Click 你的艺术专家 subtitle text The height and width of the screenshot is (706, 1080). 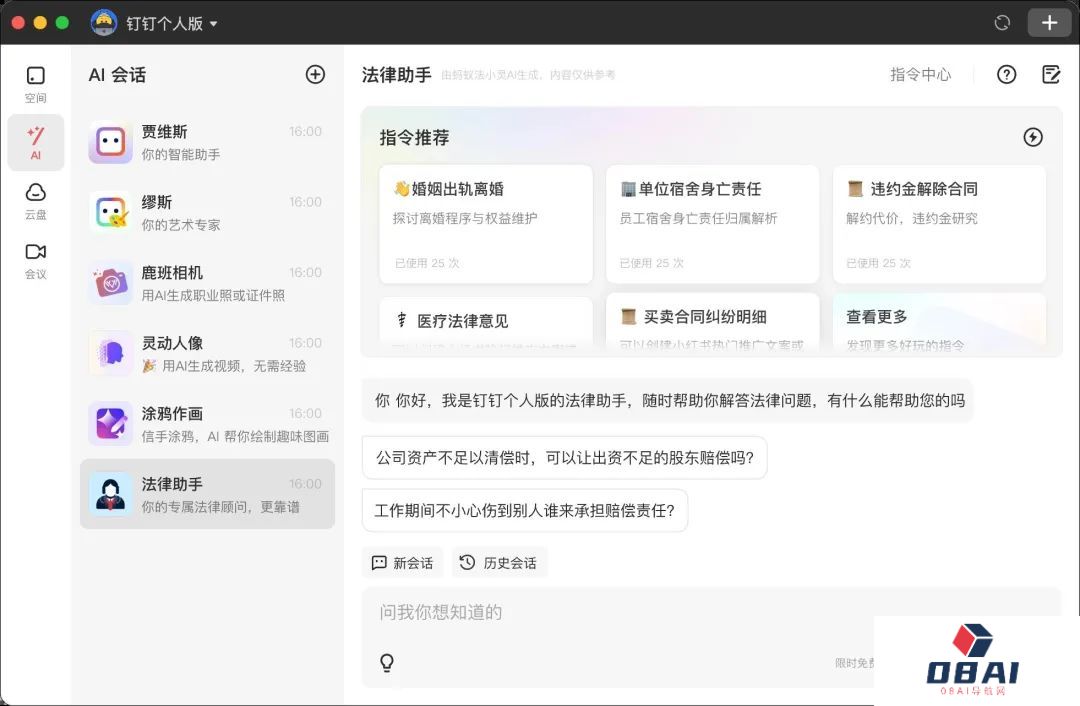click(180, 225)
